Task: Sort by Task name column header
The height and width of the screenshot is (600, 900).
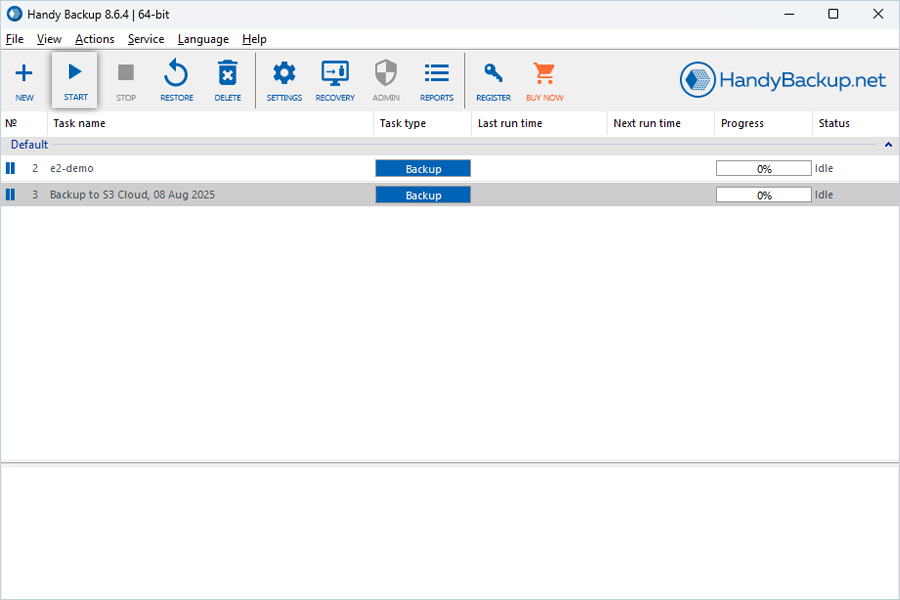Action: (x=210, y=123)
